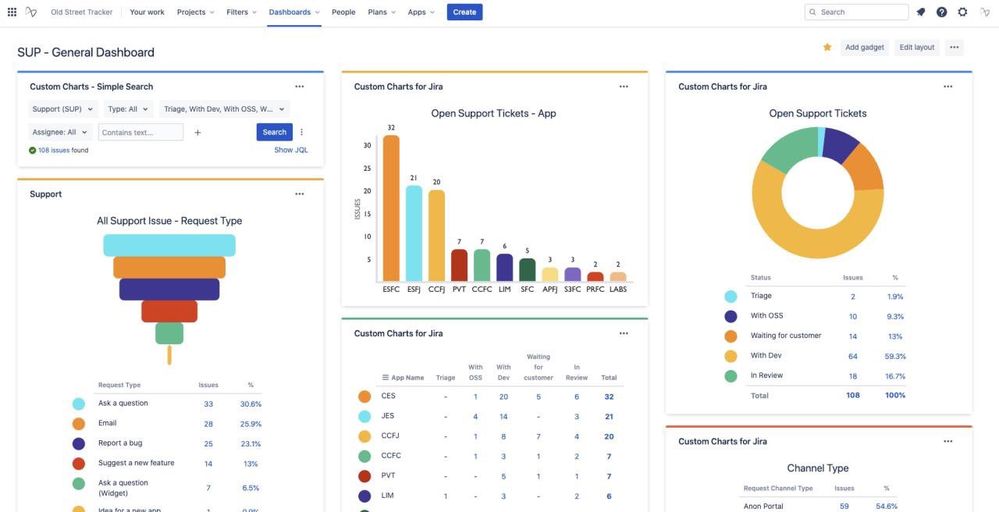Image resolution: width=999 pixels, height=512 pixels.
Task: Click the Ask a question legend color swatch
Action: pyautogui.click(x=78, y=404)
